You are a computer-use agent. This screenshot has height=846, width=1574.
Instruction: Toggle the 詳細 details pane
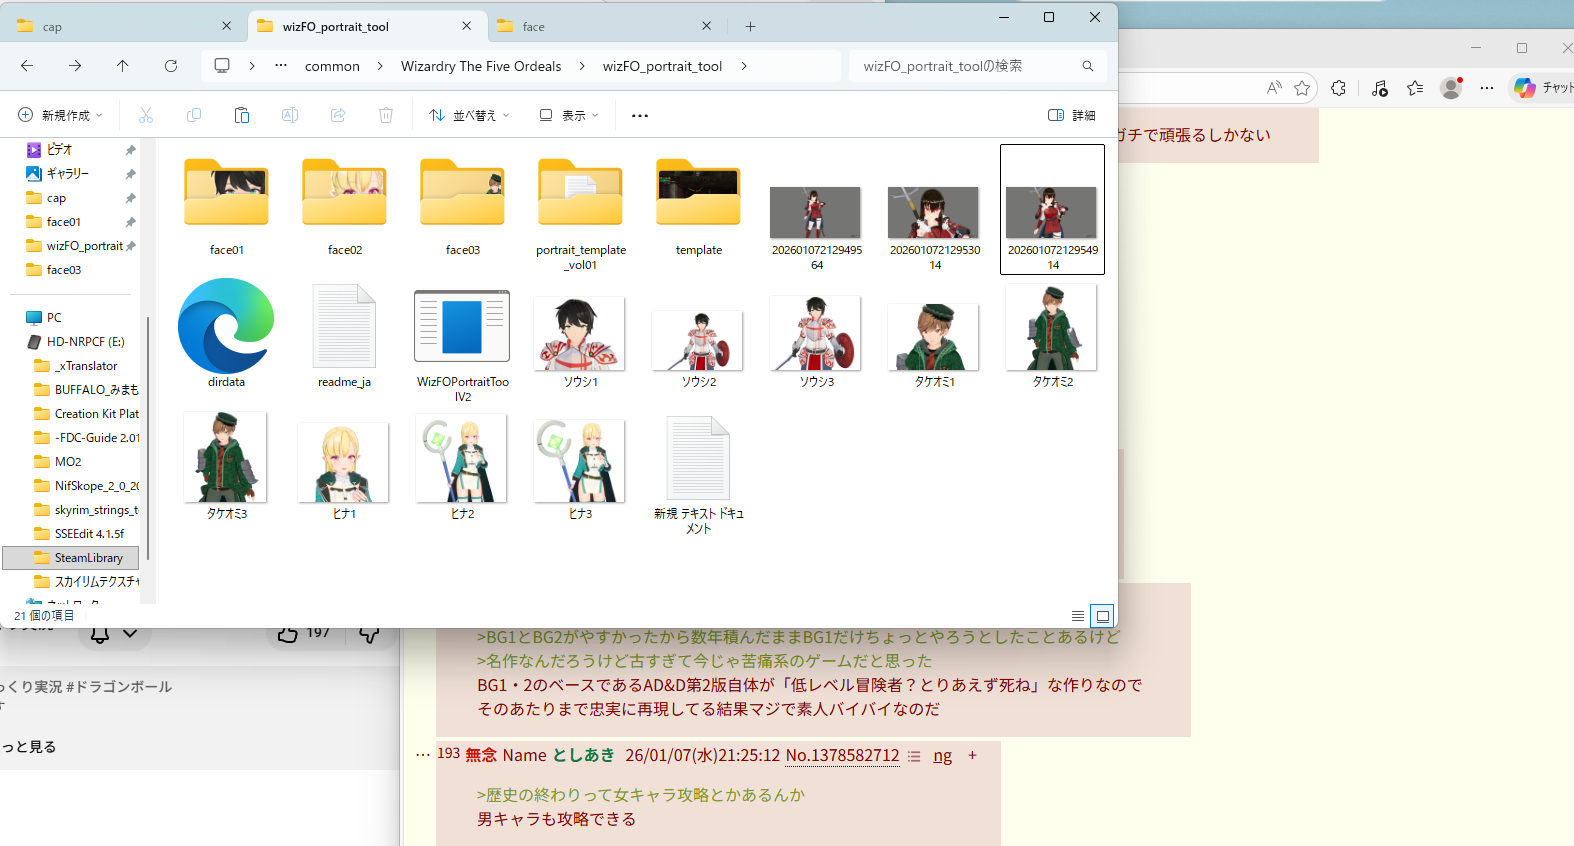coord(1071,116)
